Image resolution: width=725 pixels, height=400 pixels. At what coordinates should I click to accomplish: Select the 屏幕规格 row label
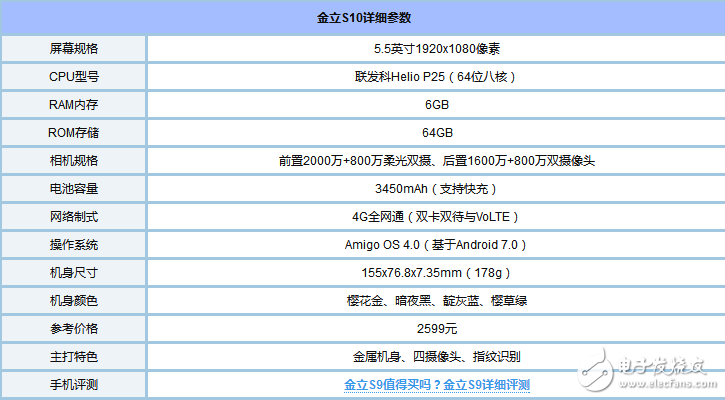click(x=74, y=49)
